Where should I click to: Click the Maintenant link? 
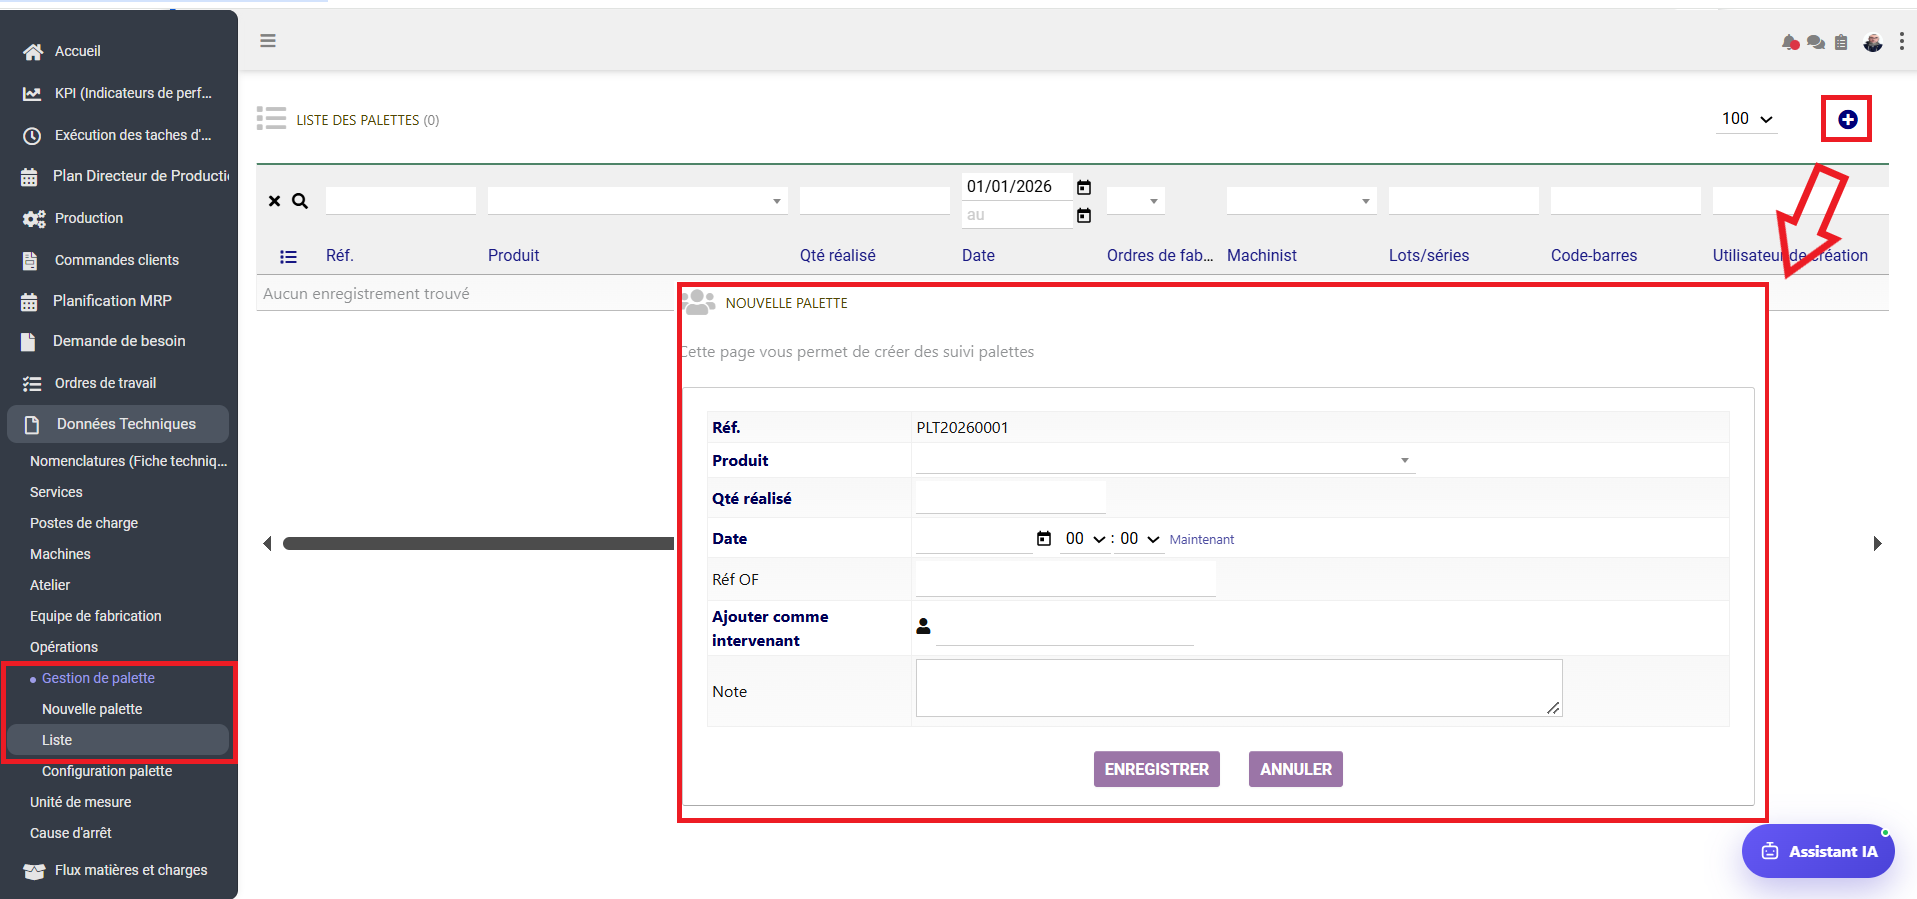pos(1201,540)
